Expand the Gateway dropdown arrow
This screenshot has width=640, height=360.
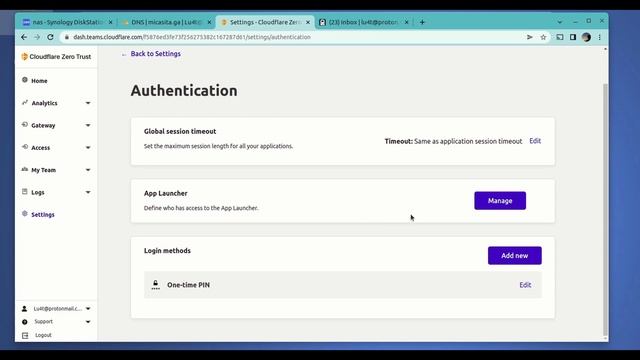[88, 125]
